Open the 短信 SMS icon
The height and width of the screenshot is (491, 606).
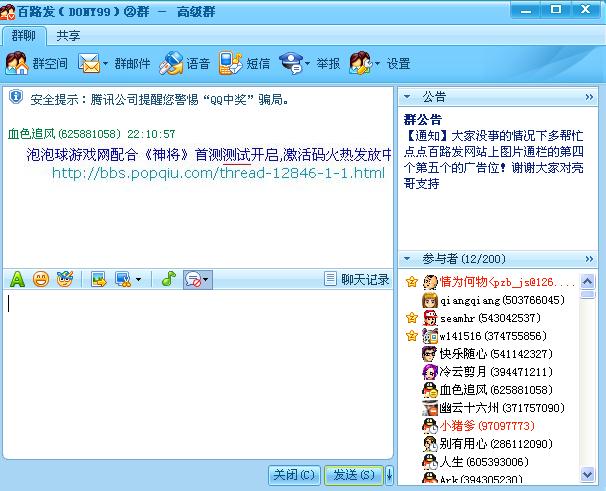pos(230,63)
